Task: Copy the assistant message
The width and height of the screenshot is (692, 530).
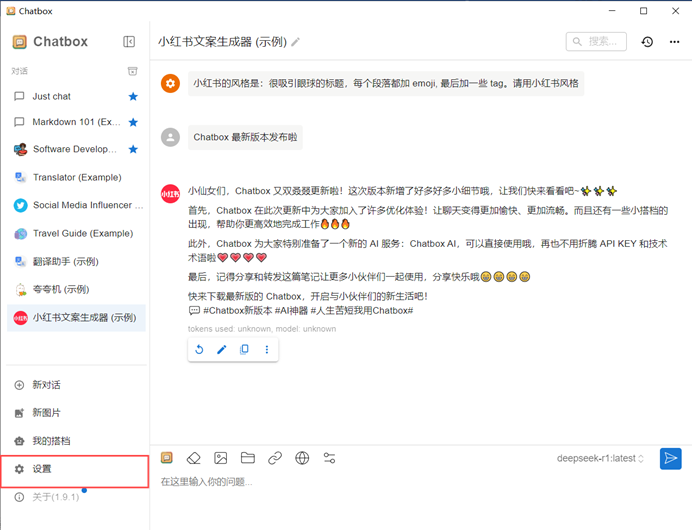Action: point(244,350)
